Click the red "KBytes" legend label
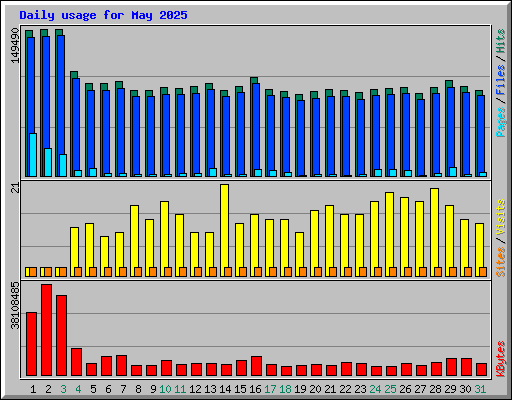 (501, 359)
